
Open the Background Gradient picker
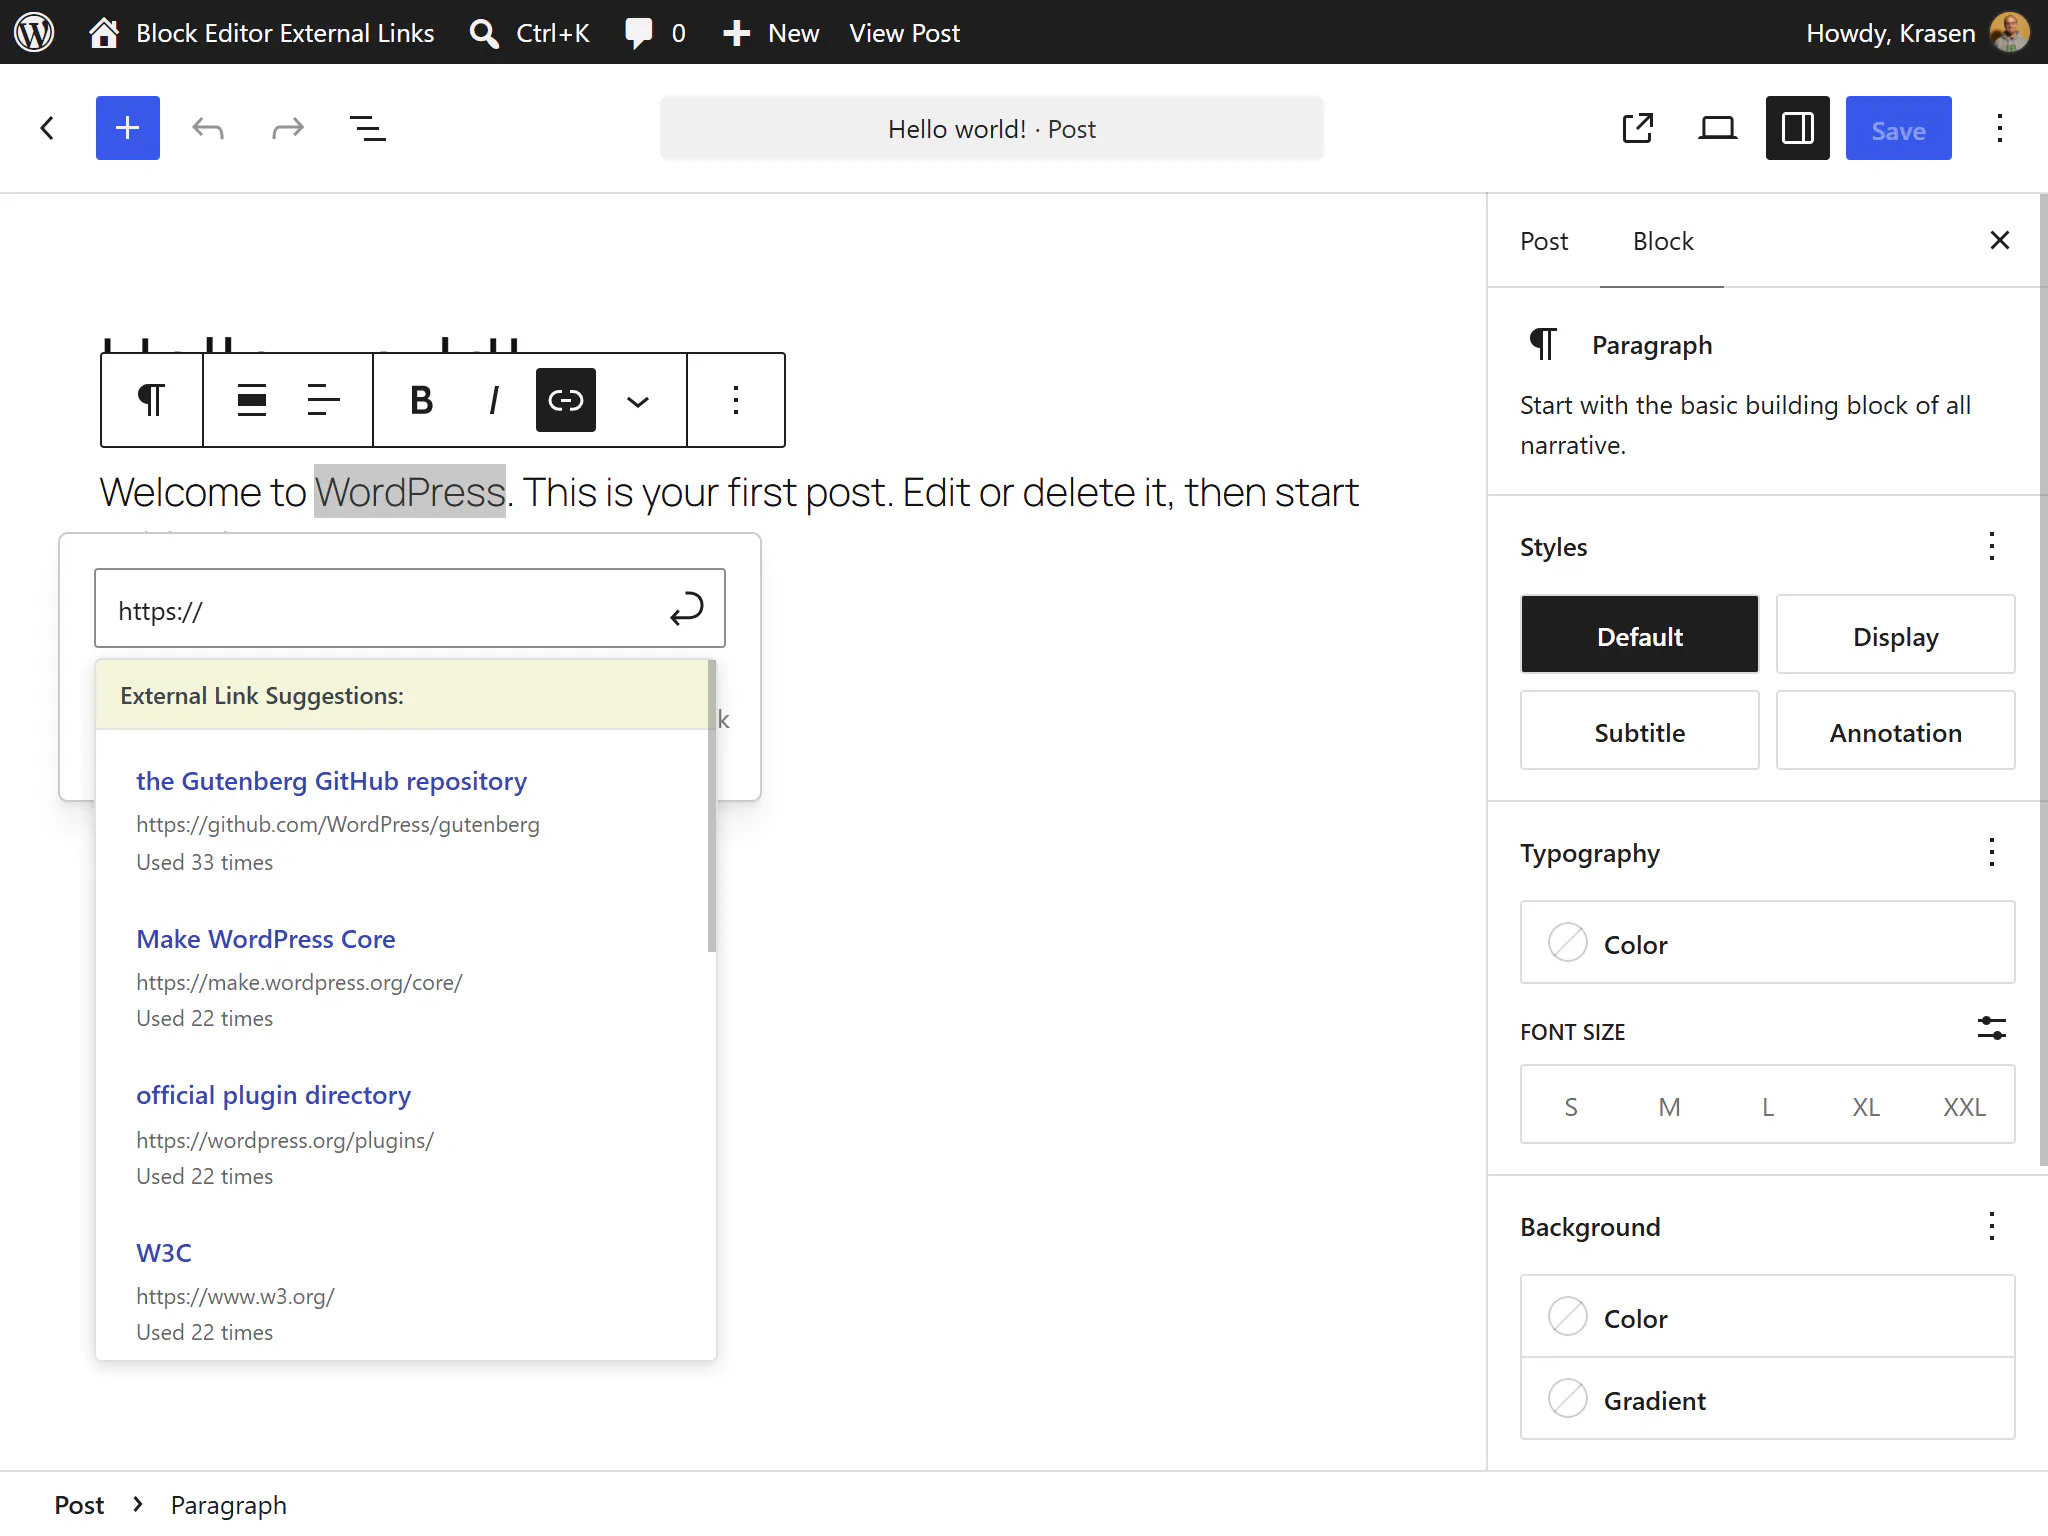(x=1767, y=1399)
